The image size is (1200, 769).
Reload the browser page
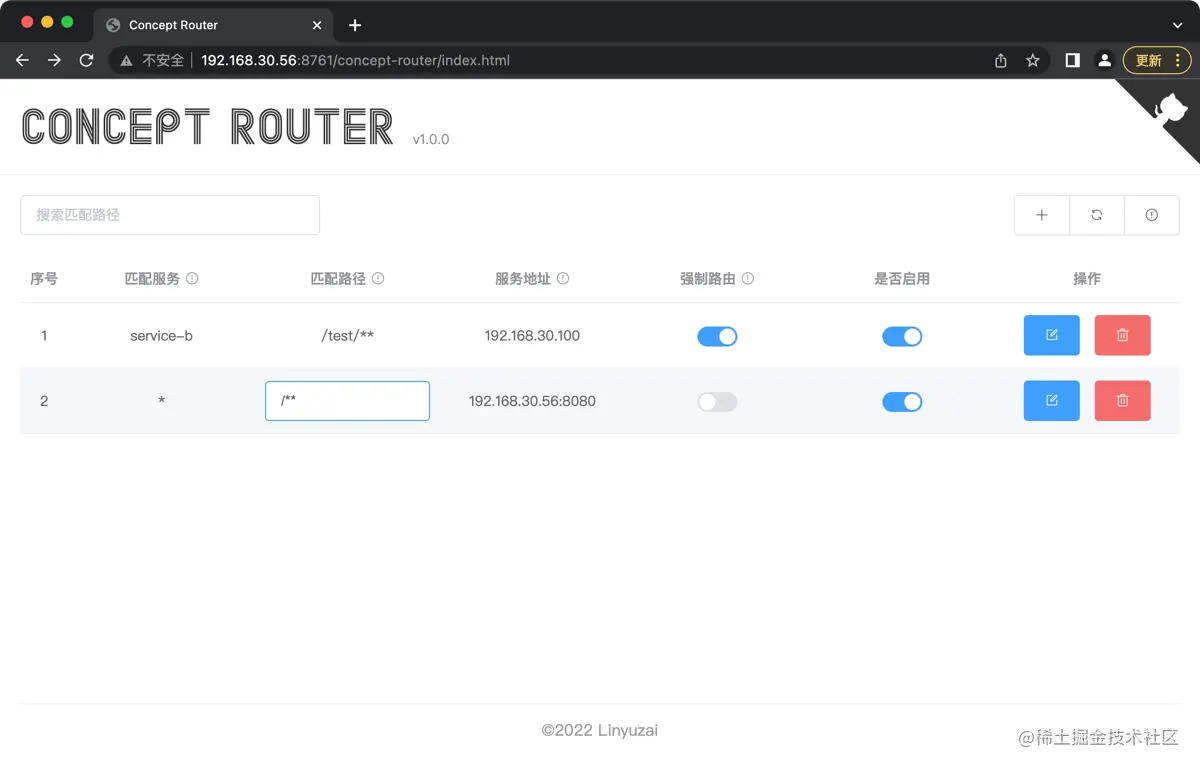86,60
